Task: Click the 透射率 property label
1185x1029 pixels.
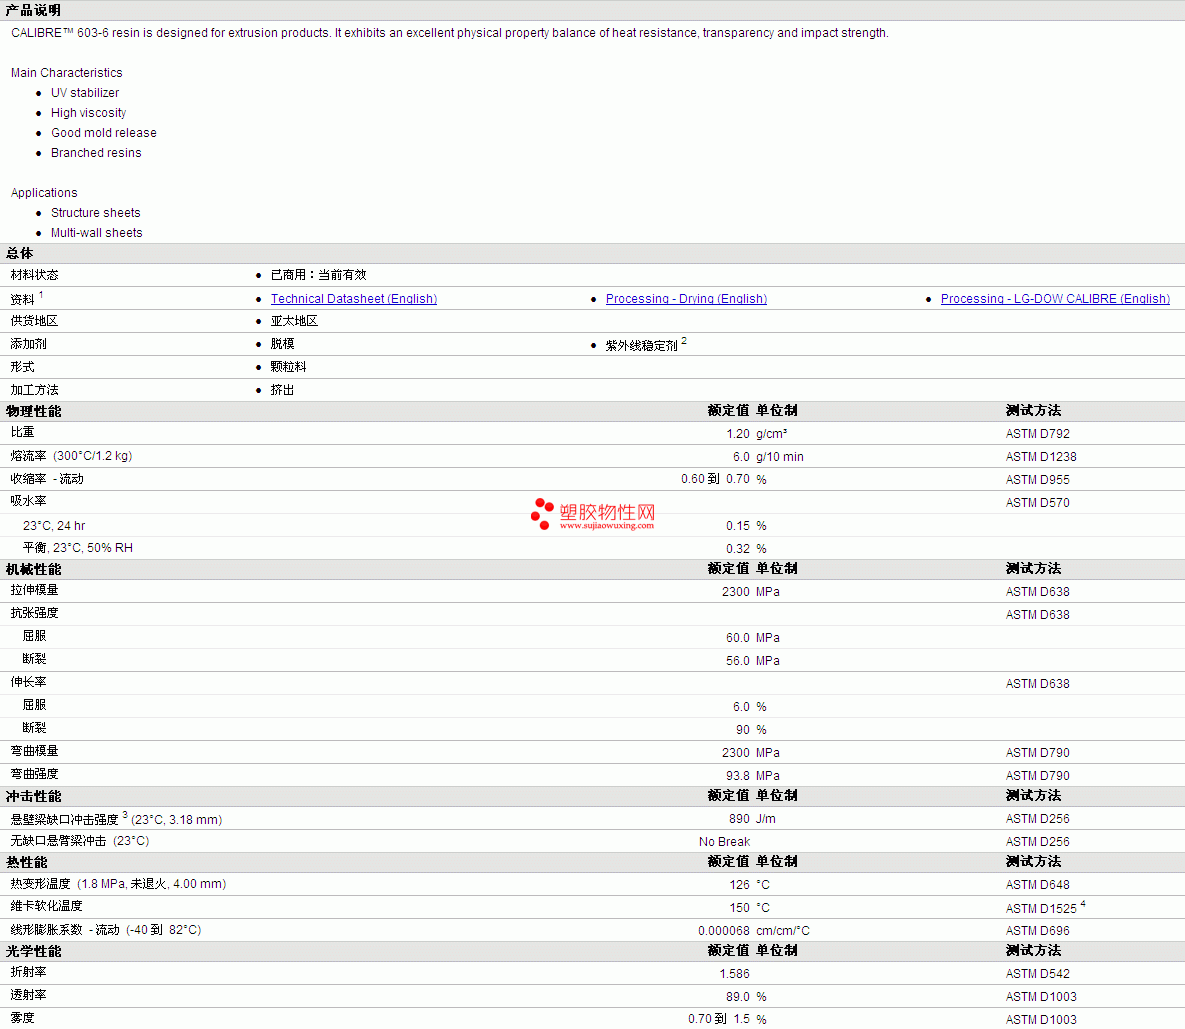Action: (x=28, y=995)
